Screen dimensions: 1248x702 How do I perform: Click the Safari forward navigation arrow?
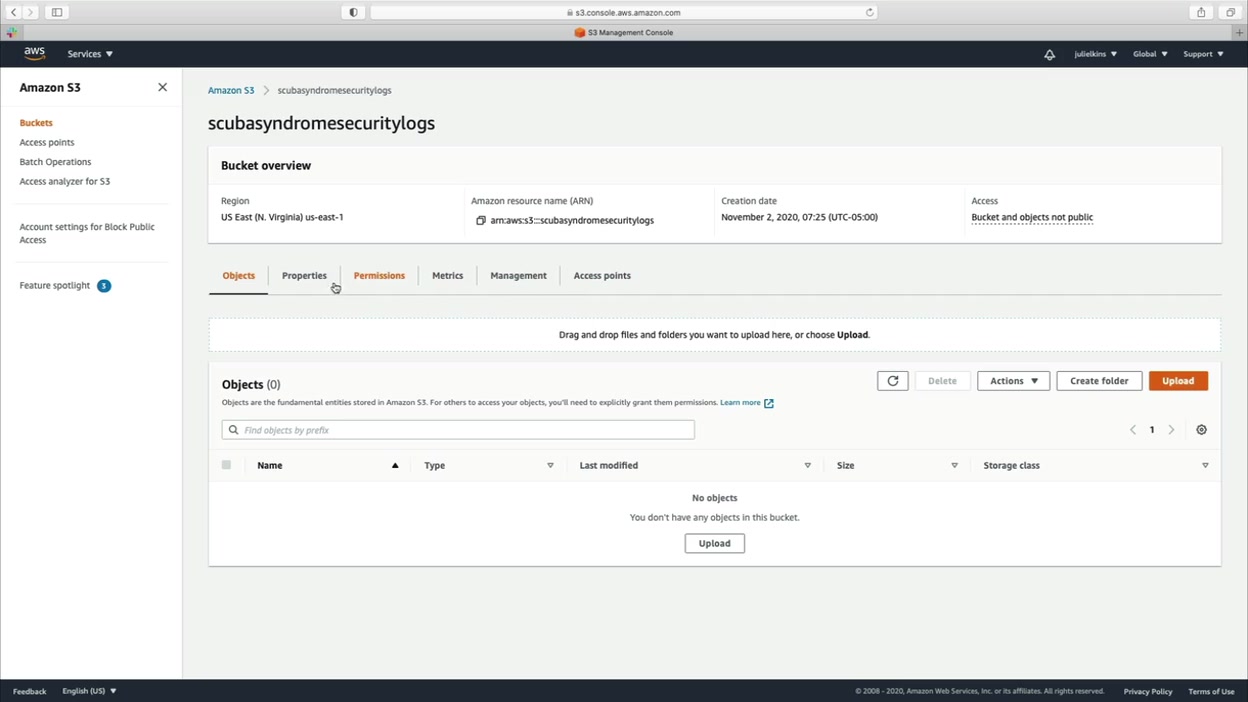tap(30, 12)
